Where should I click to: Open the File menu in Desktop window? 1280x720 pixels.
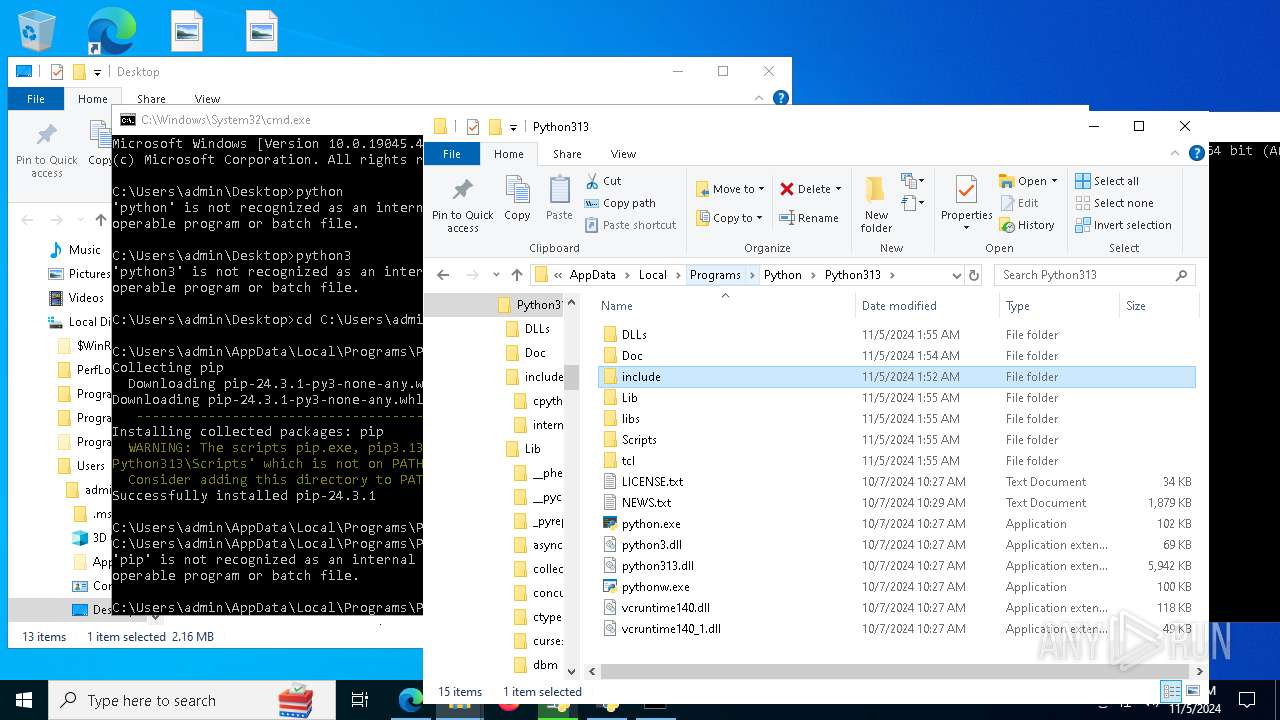tap(36, 99)
